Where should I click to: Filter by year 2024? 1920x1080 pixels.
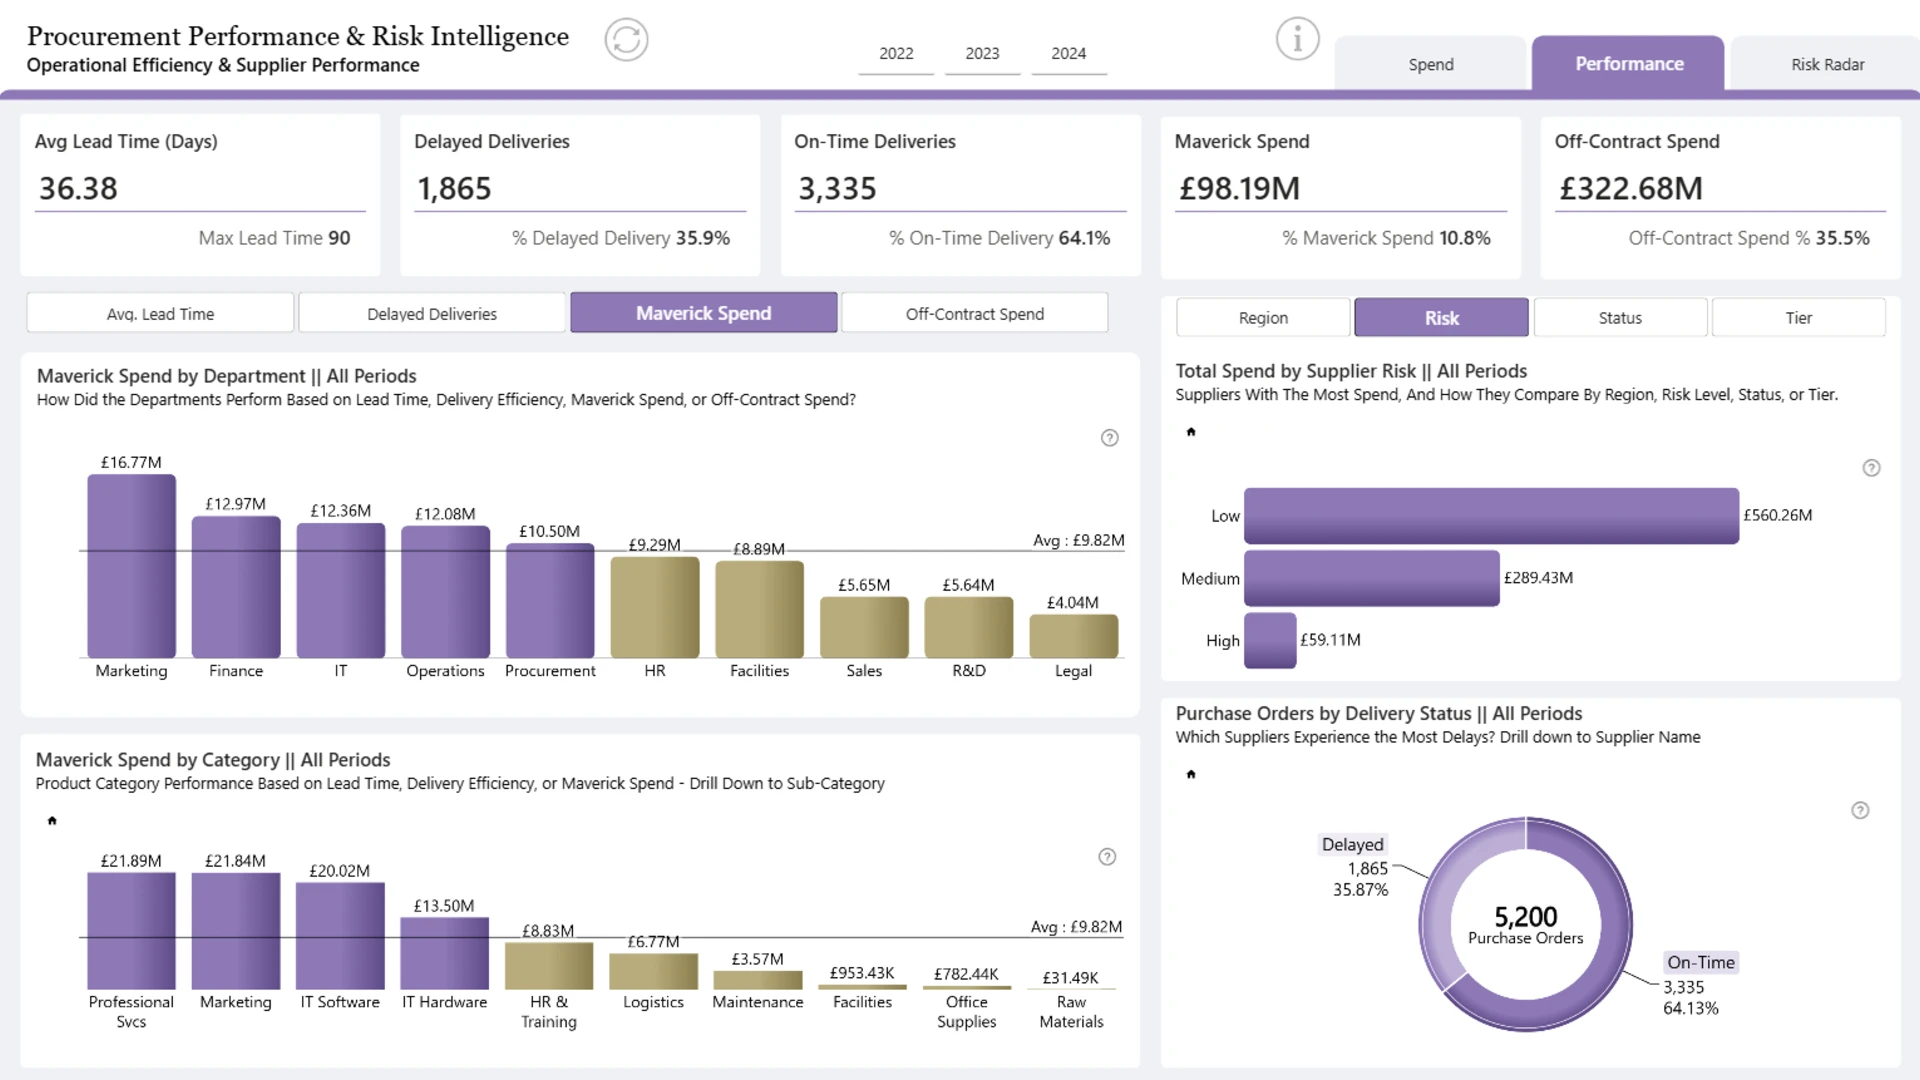[1068, 54]
